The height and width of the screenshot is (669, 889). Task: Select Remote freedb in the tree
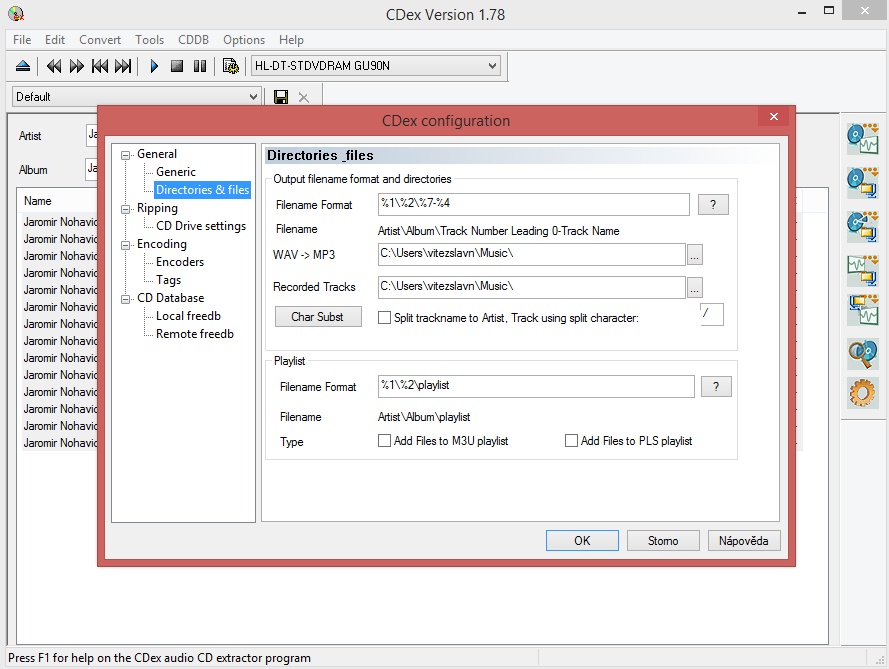click(x=194, y=334)
